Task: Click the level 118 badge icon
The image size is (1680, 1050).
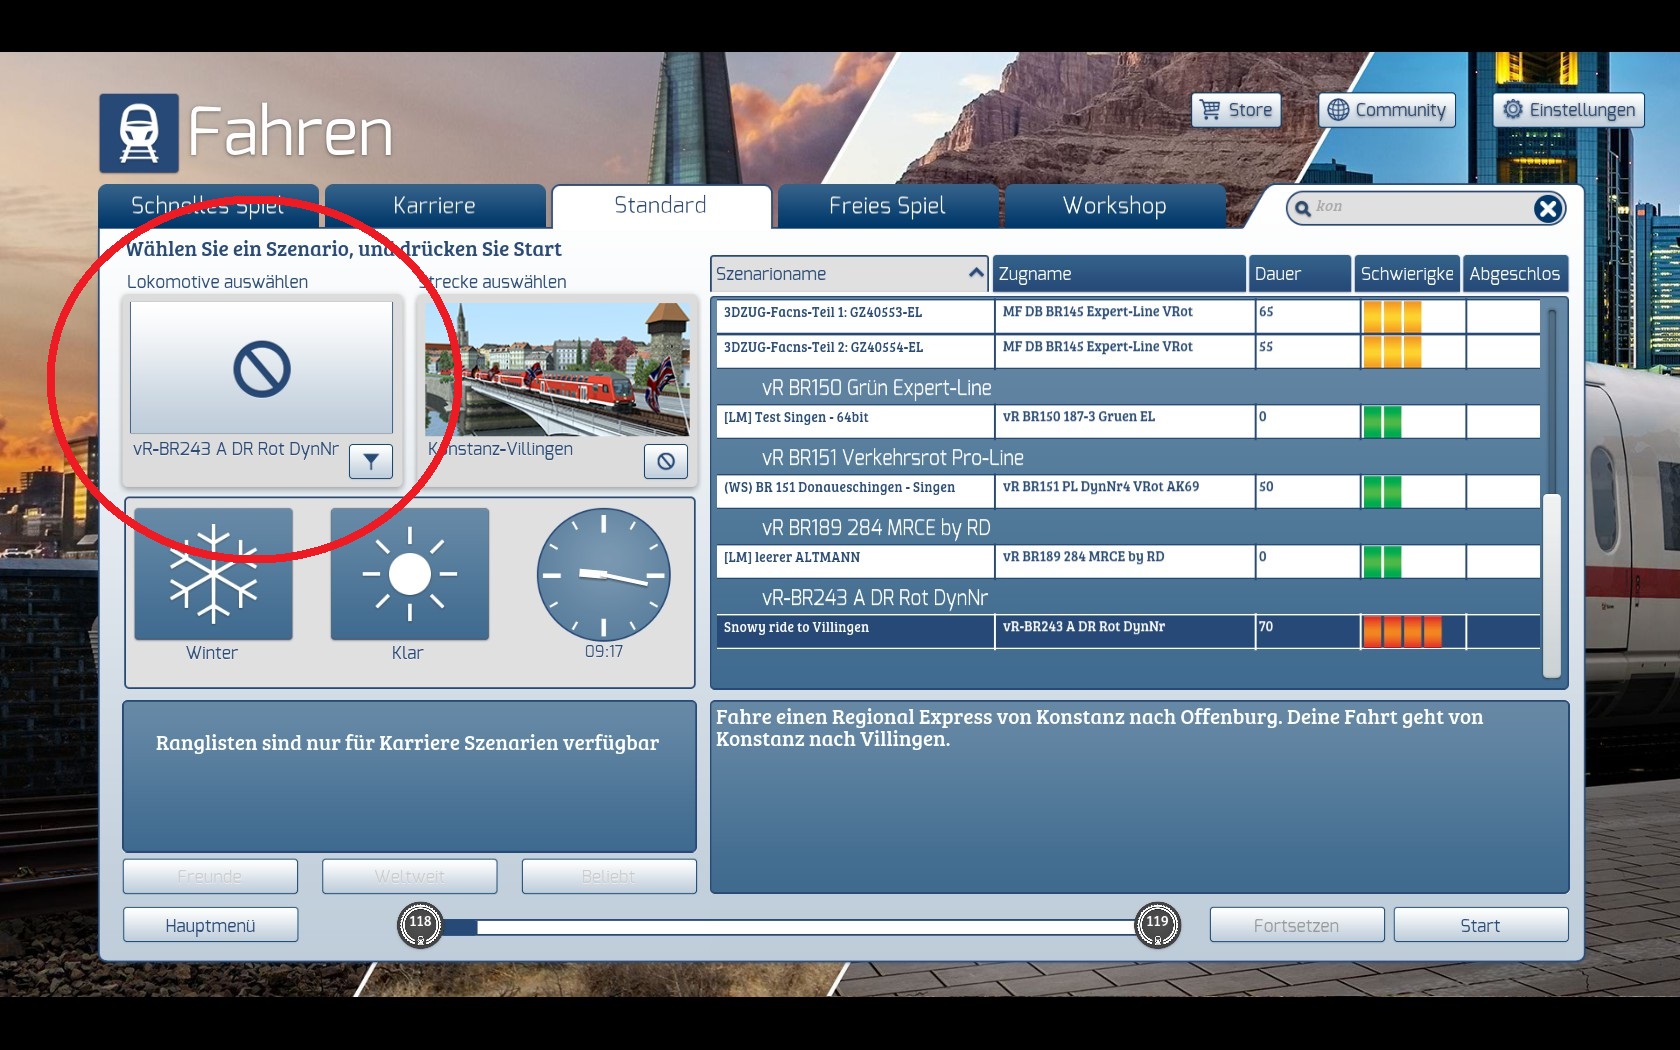Action: point(420,925)
